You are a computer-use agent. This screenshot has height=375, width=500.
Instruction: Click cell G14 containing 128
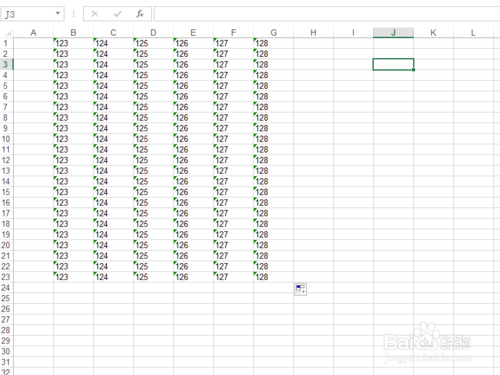pos(273,182)
